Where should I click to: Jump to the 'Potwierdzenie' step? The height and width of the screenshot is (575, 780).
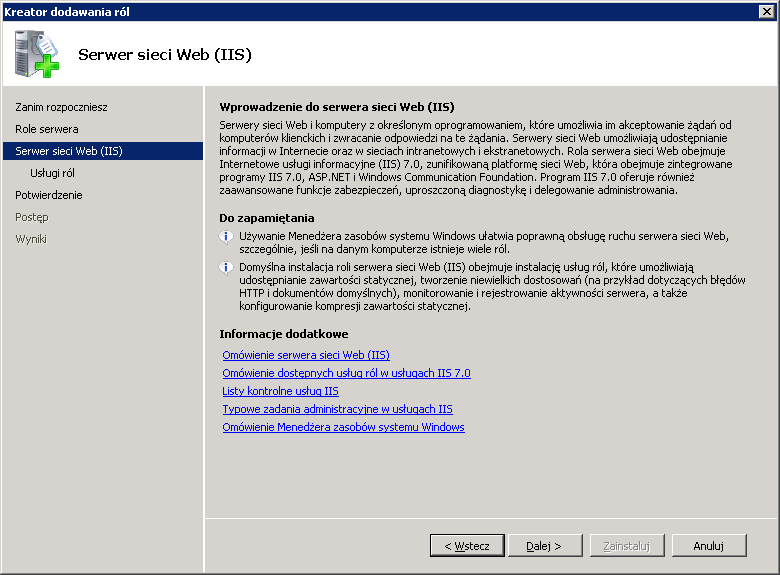click(49, 195)
